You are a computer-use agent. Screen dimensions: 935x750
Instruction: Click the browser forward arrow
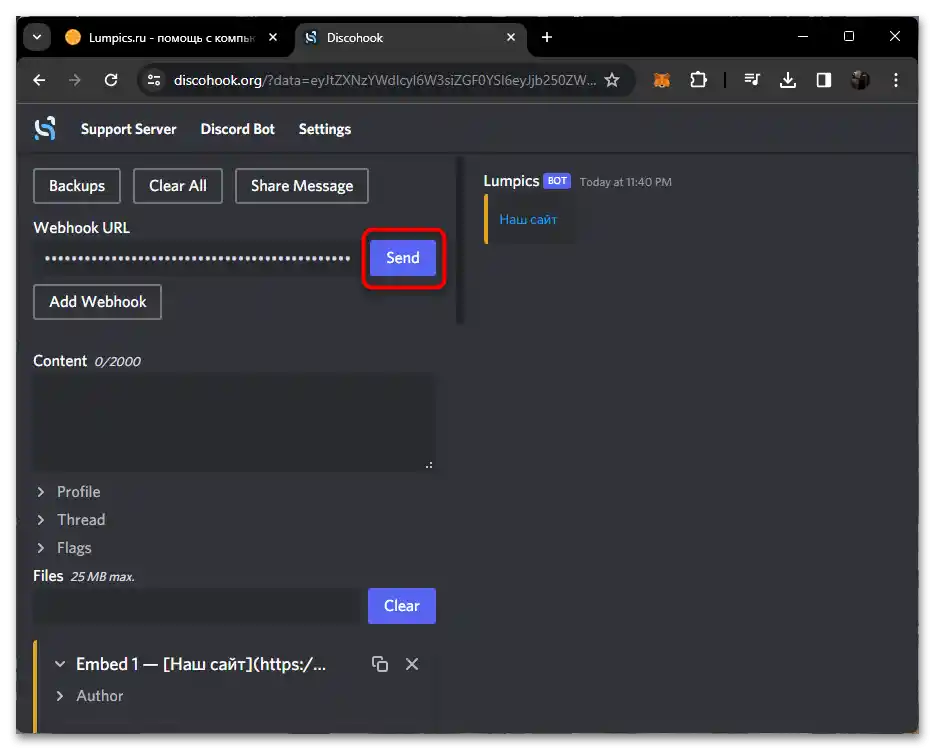(75, 80)
